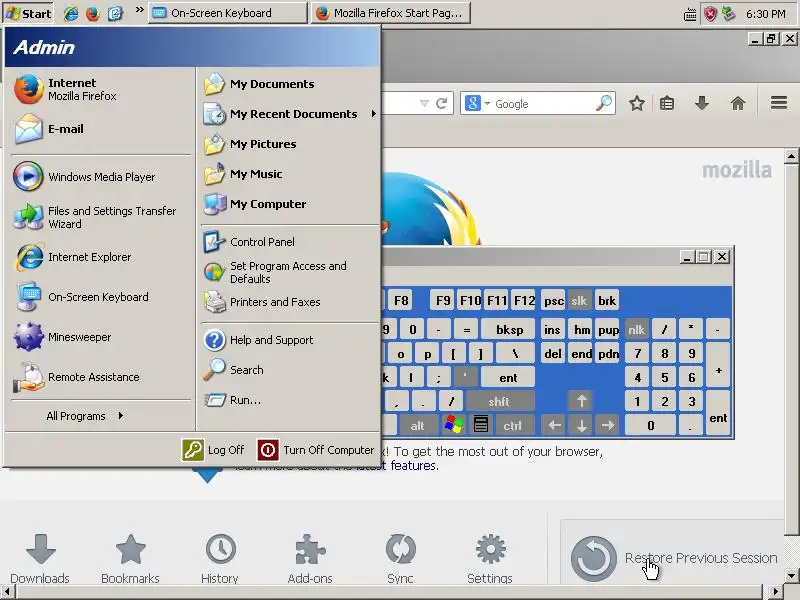Open My Documents folder
The width and height of the screenshot is (800, 600).
click(290, 84)
